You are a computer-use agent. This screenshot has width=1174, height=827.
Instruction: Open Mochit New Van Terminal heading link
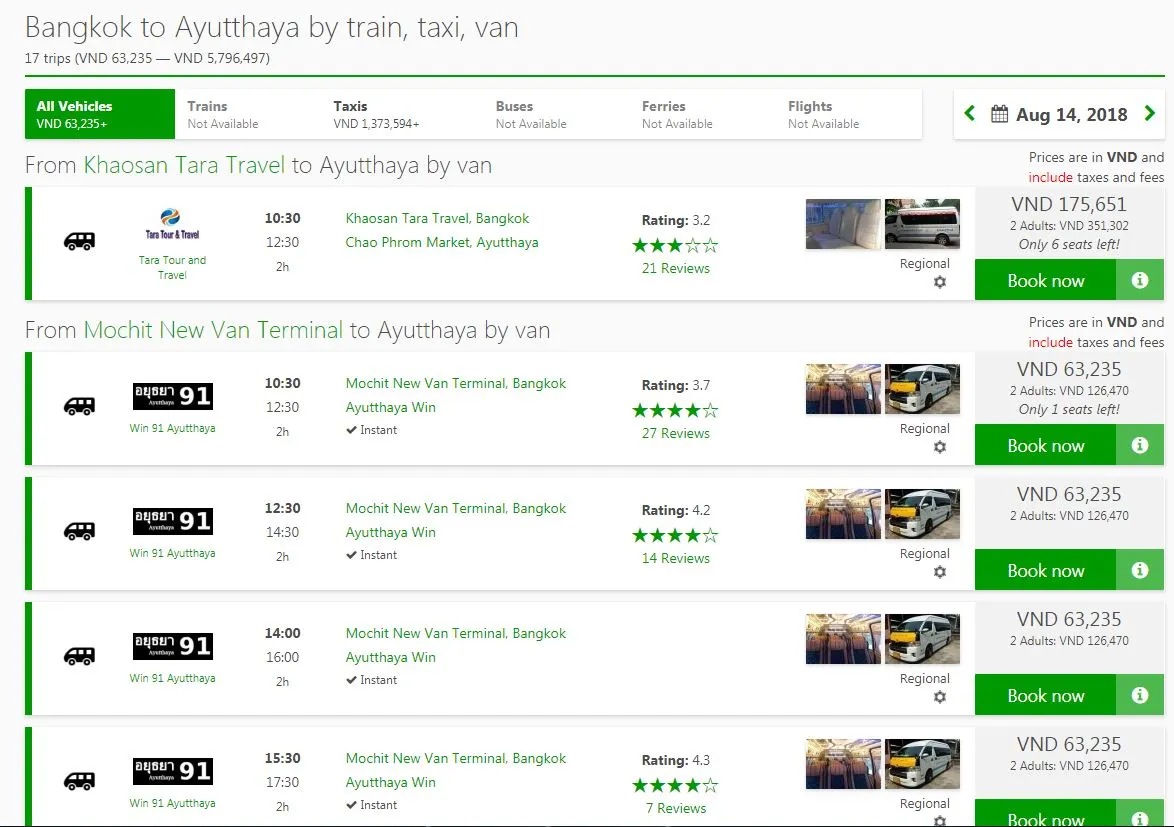[213, 330]
